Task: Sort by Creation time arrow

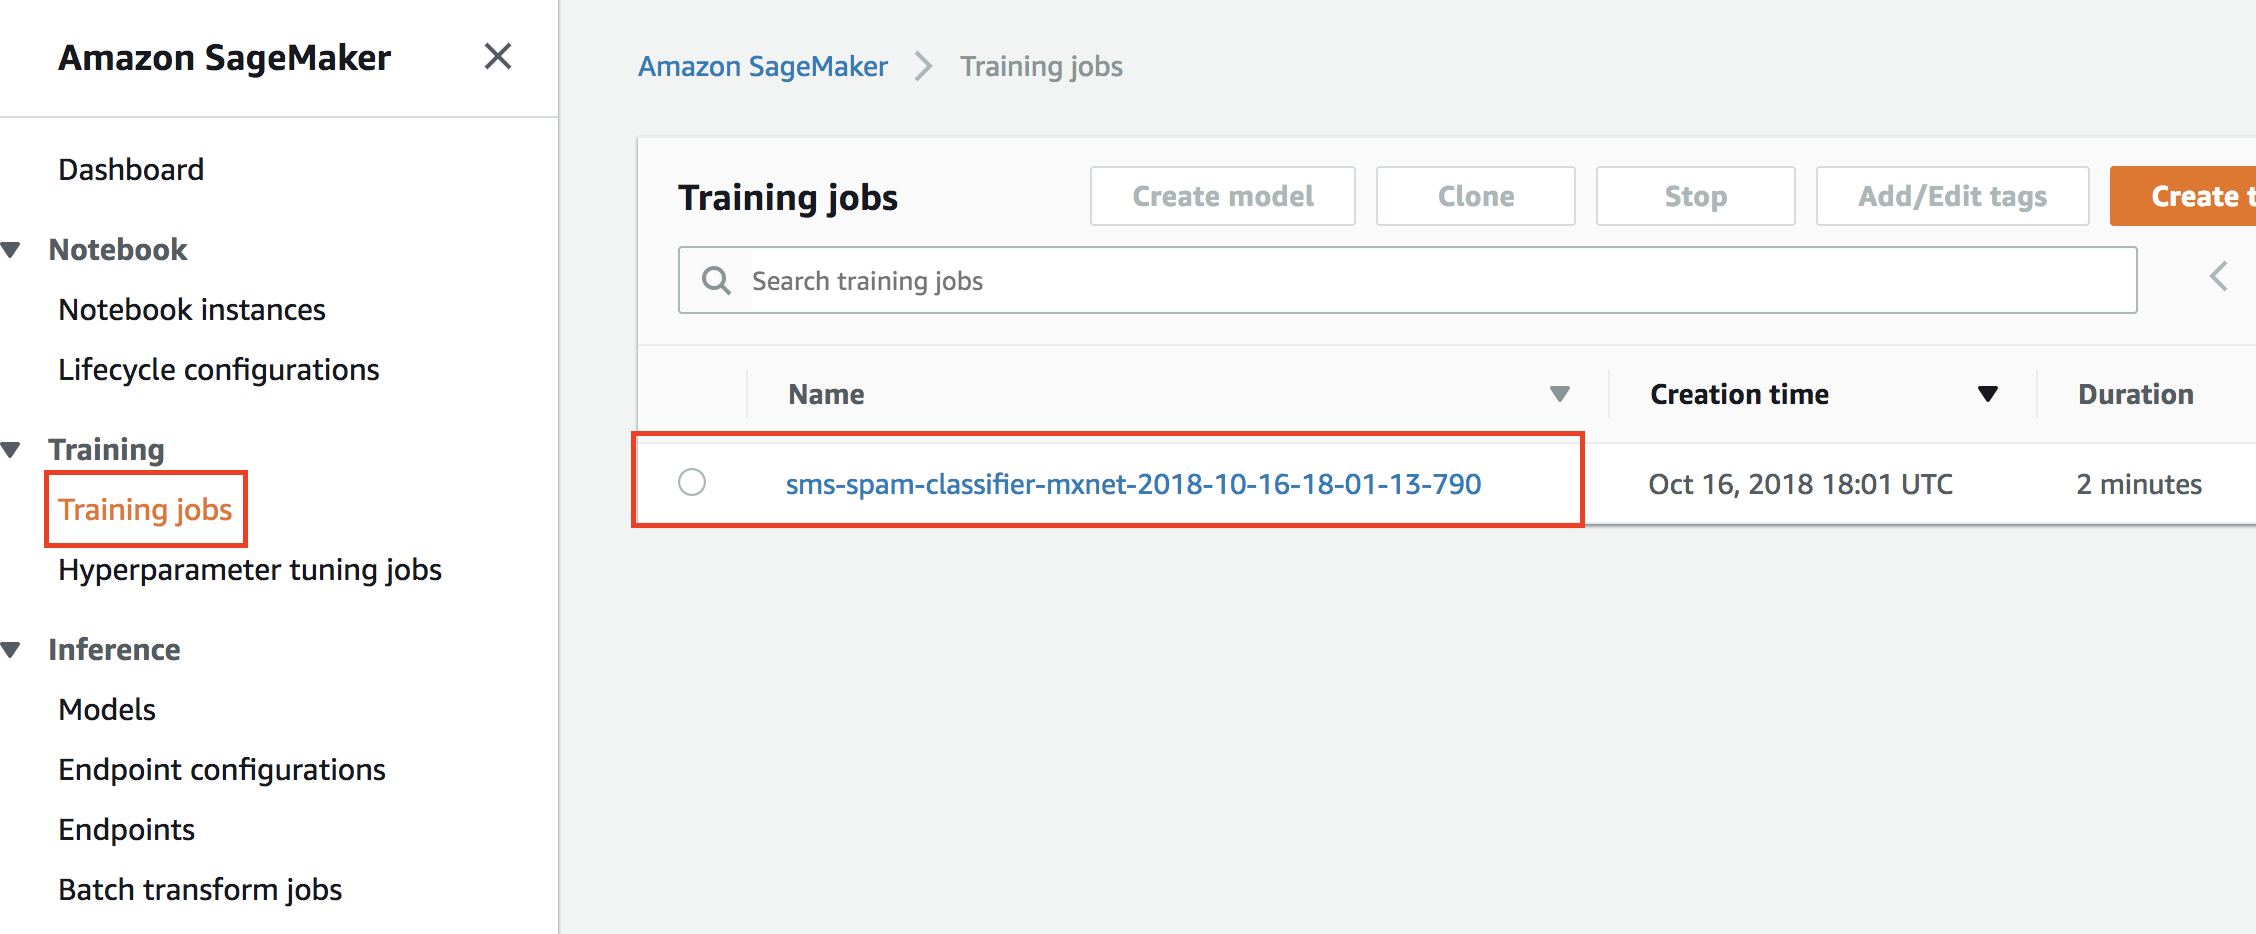Action: click(x=1987, y=394)
